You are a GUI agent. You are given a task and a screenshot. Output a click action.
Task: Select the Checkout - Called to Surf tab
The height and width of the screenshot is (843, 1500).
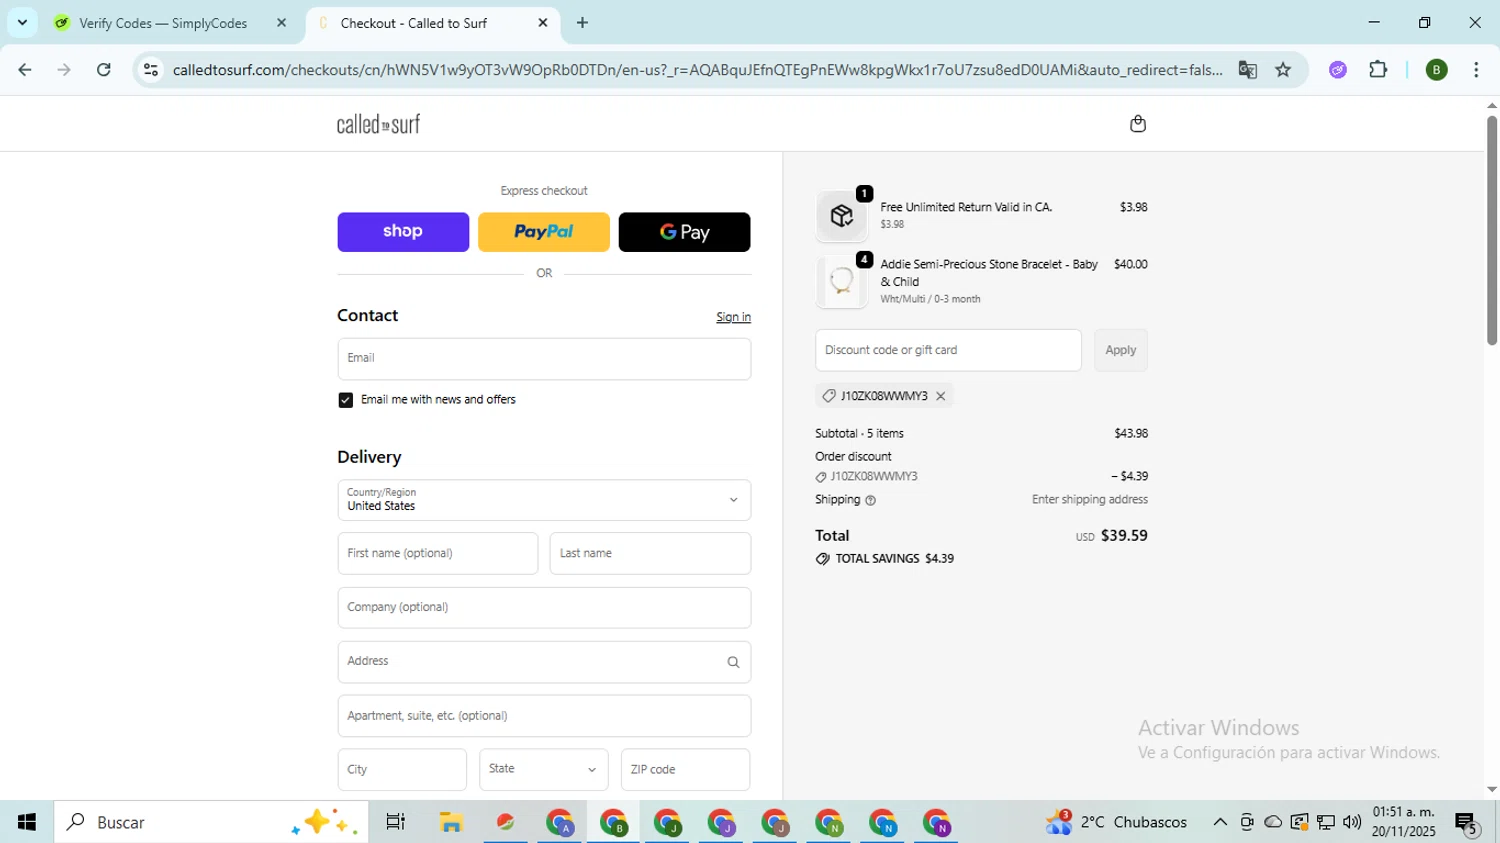point(432,23)
